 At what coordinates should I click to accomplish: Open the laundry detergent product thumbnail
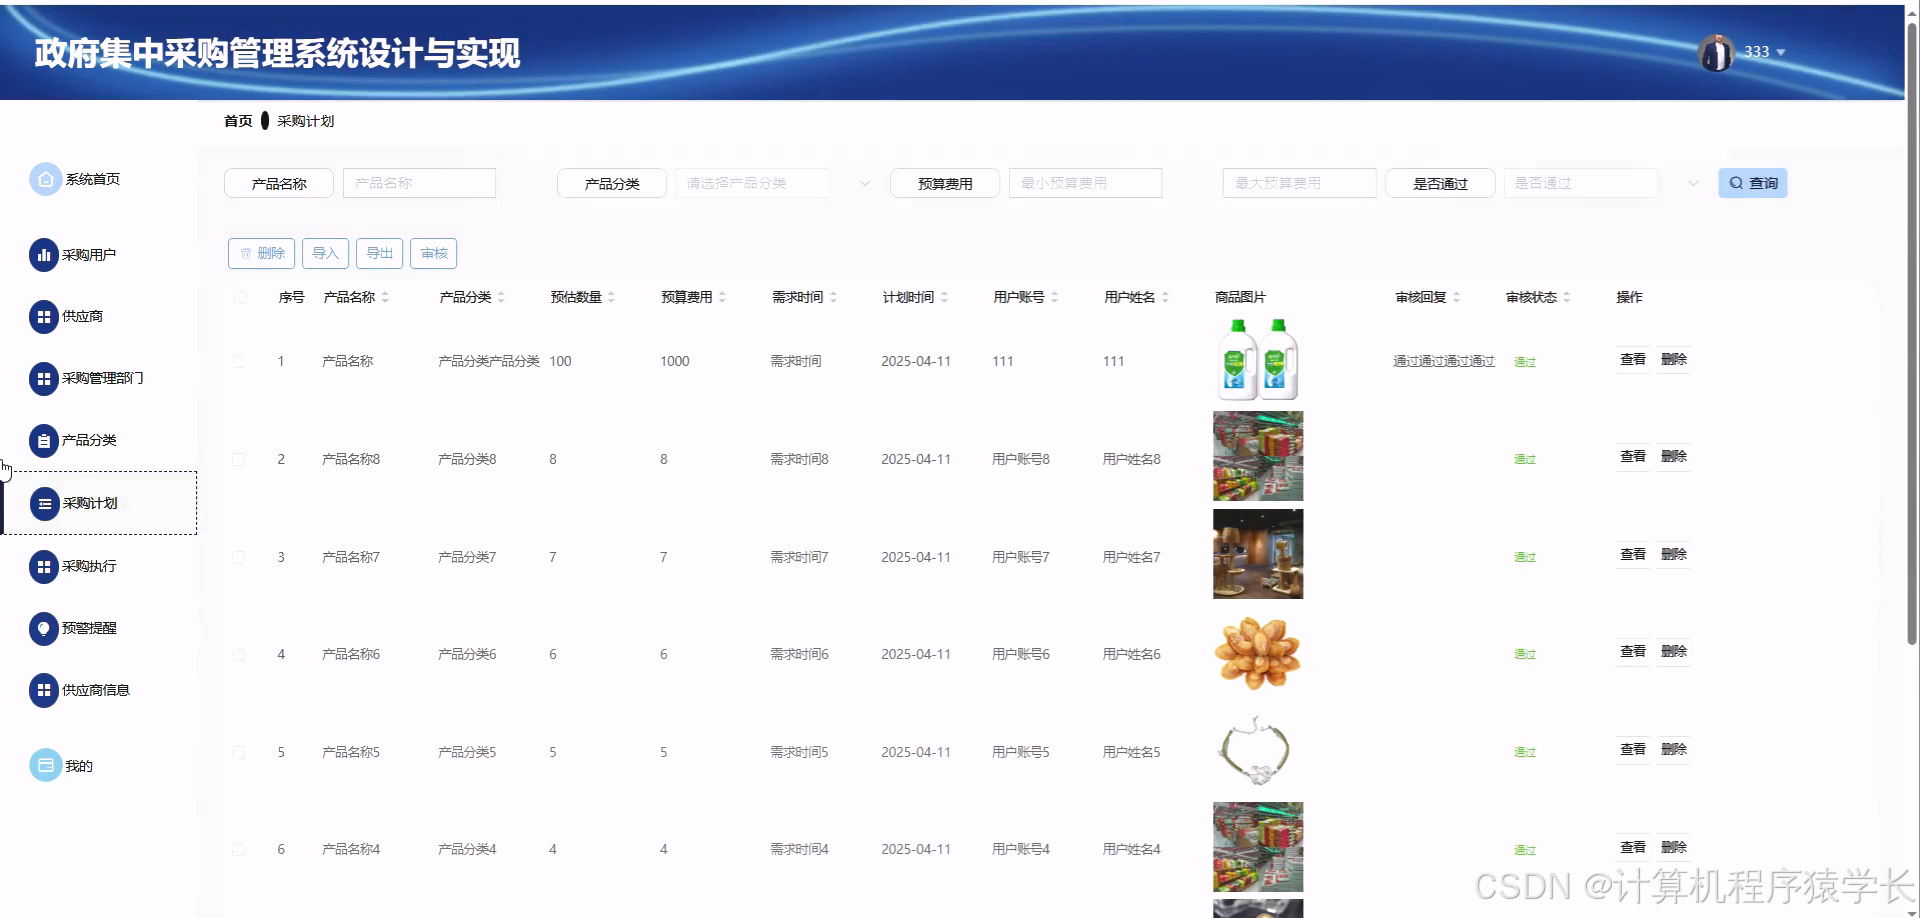tap(1257, 358)
